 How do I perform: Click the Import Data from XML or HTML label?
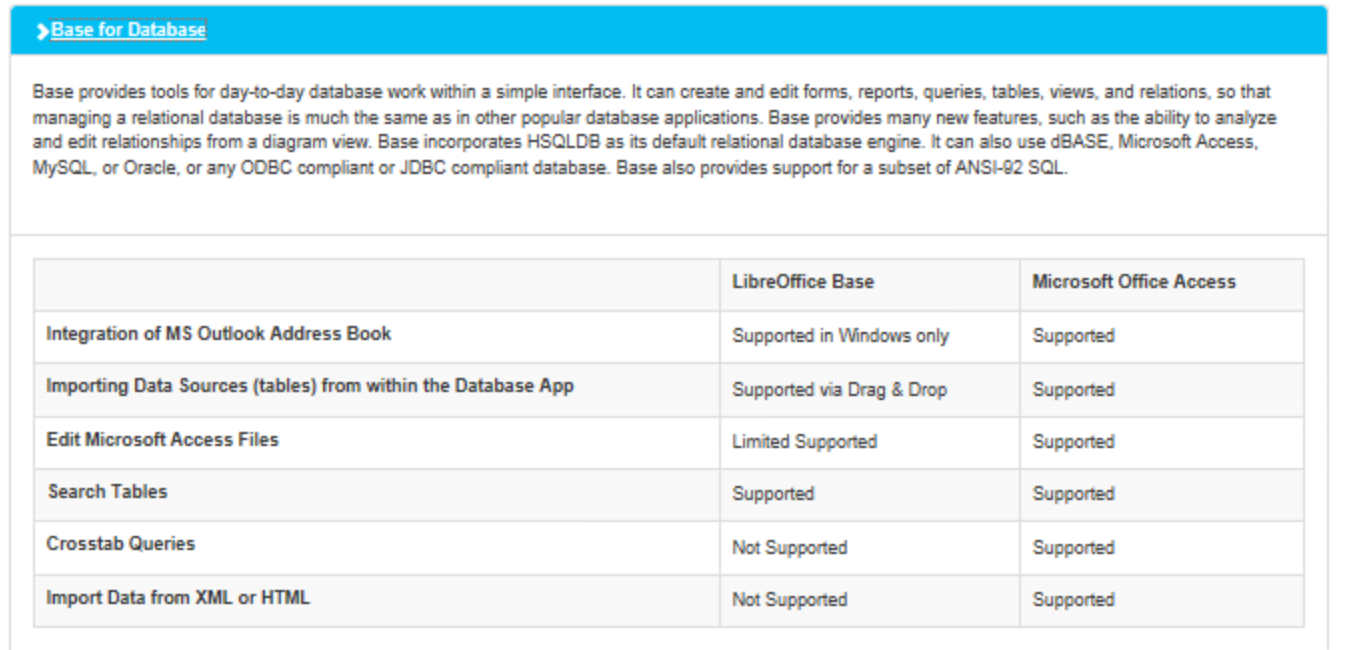point(178,598)
